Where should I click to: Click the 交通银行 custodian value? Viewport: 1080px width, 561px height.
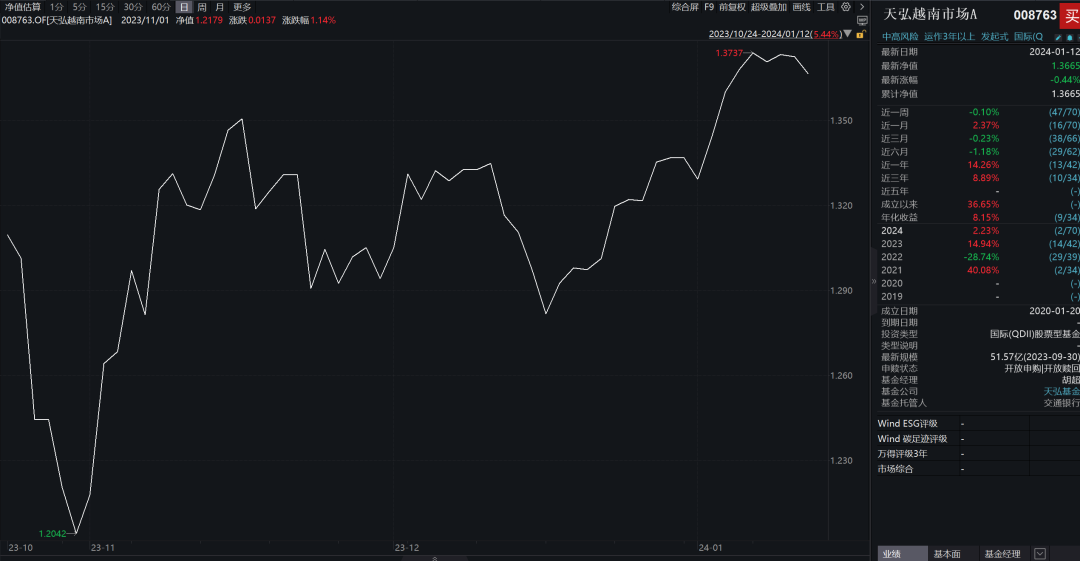(1061, 403)
